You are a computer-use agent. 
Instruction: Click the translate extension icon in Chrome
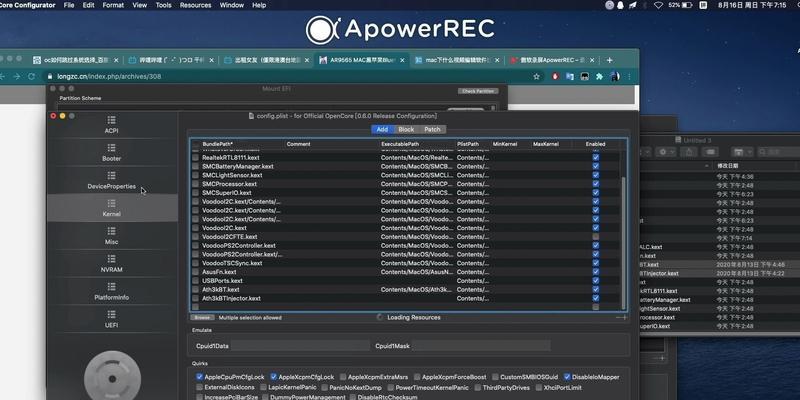click(x=570, y=77)
